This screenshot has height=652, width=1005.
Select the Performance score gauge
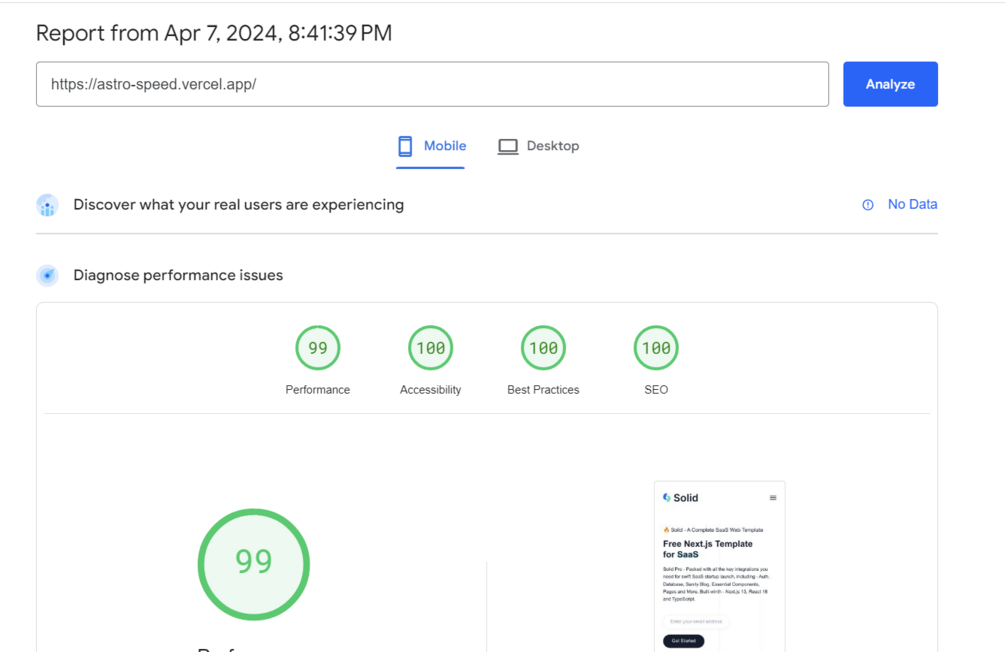pyautogui.click(x=318, y=348)
